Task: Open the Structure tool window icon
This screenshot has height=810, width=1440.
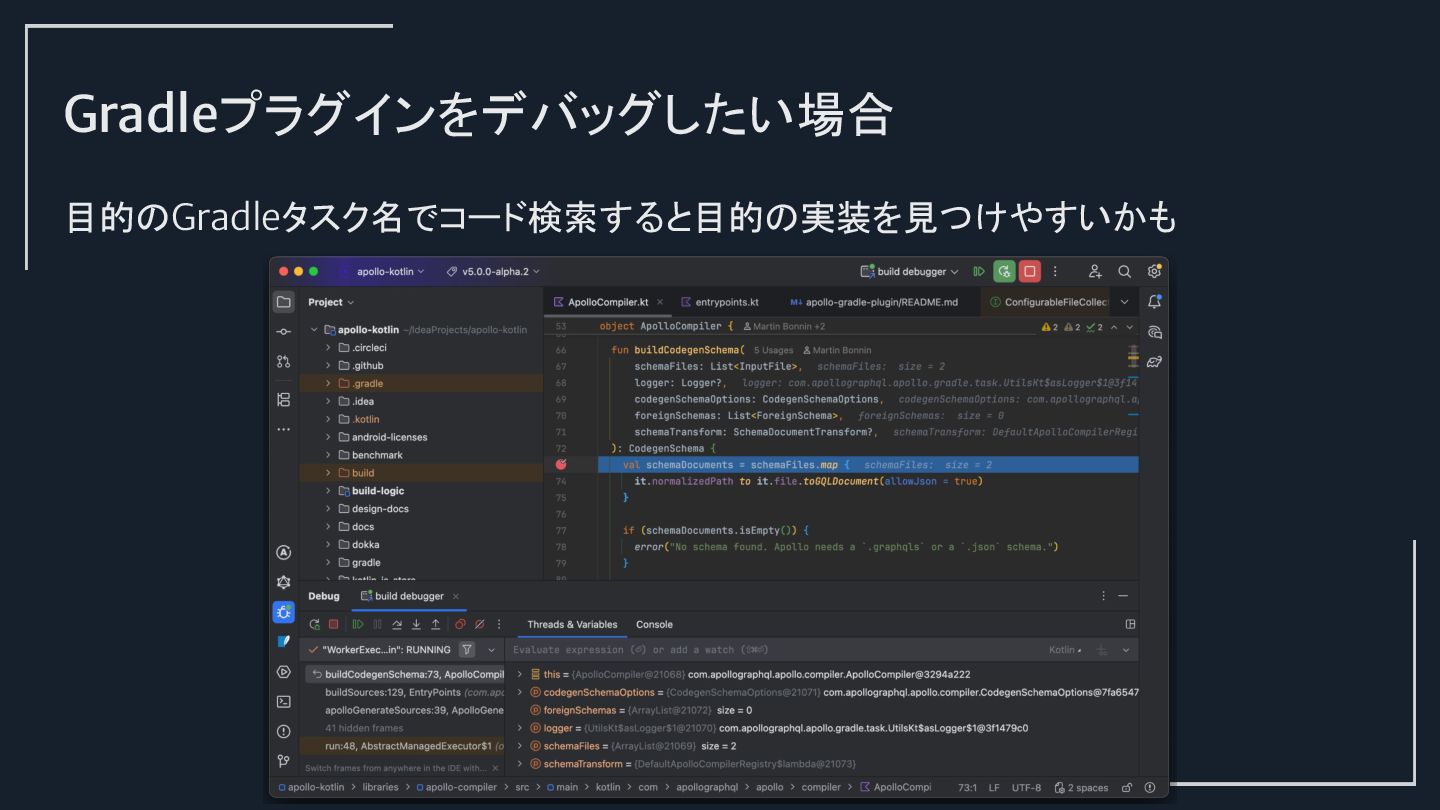Action: (x=284, y=400)
